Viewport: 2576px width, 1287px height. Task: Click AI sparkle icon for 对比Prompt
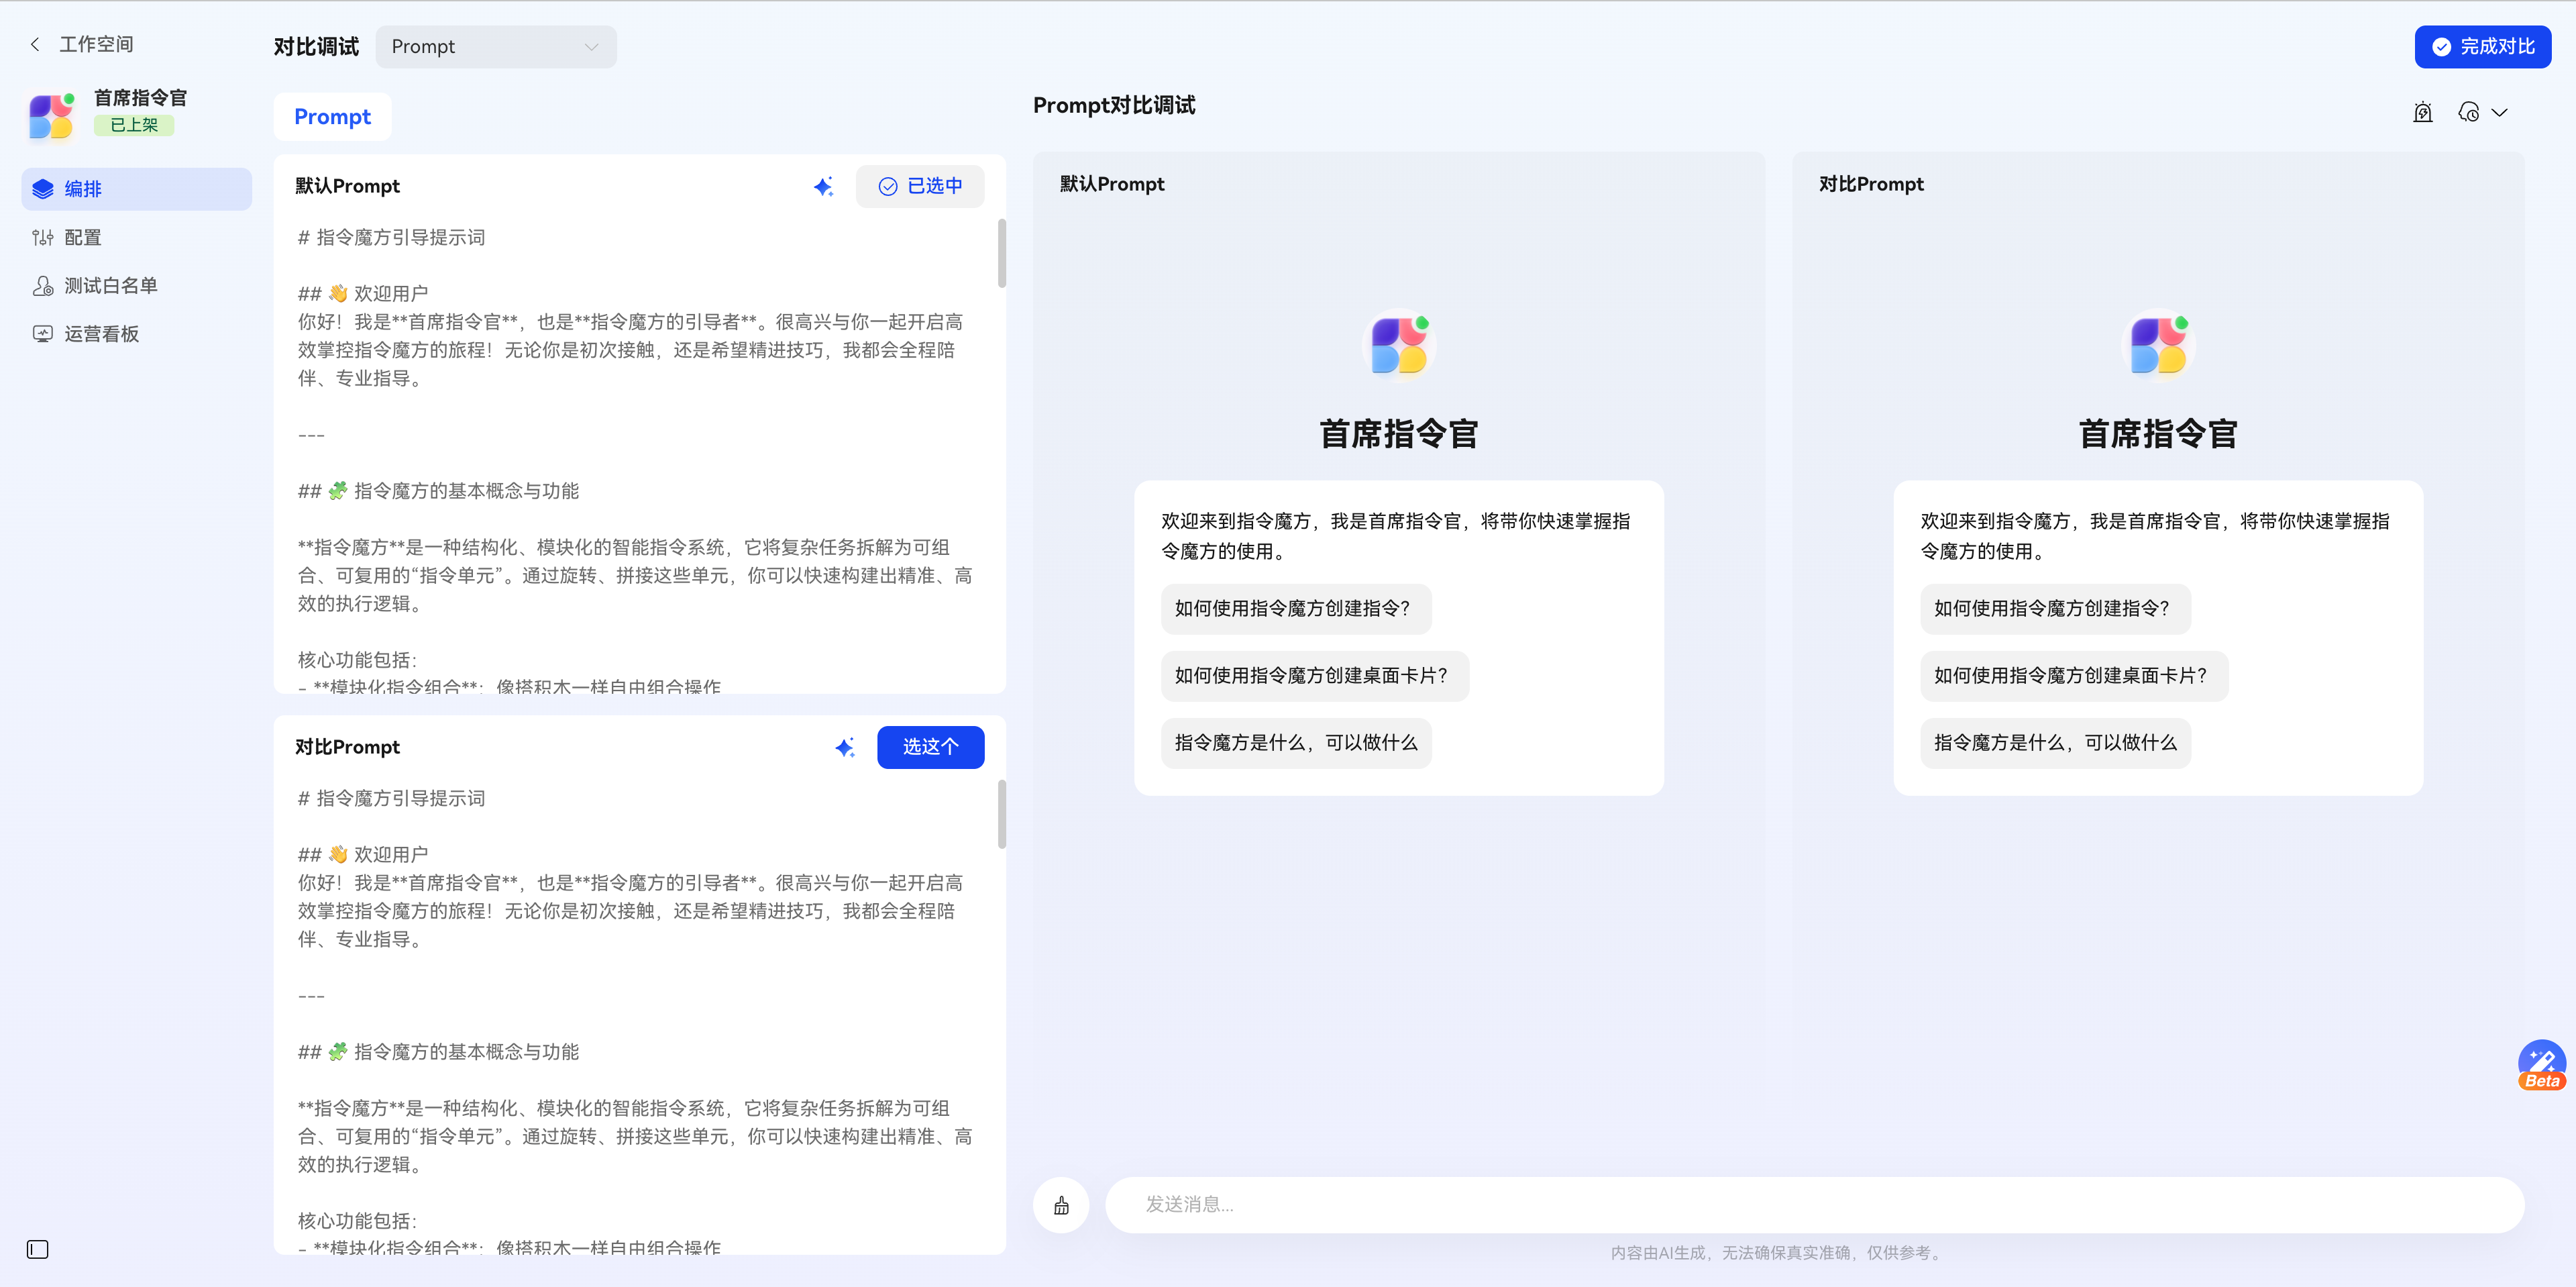coord(845,747)
